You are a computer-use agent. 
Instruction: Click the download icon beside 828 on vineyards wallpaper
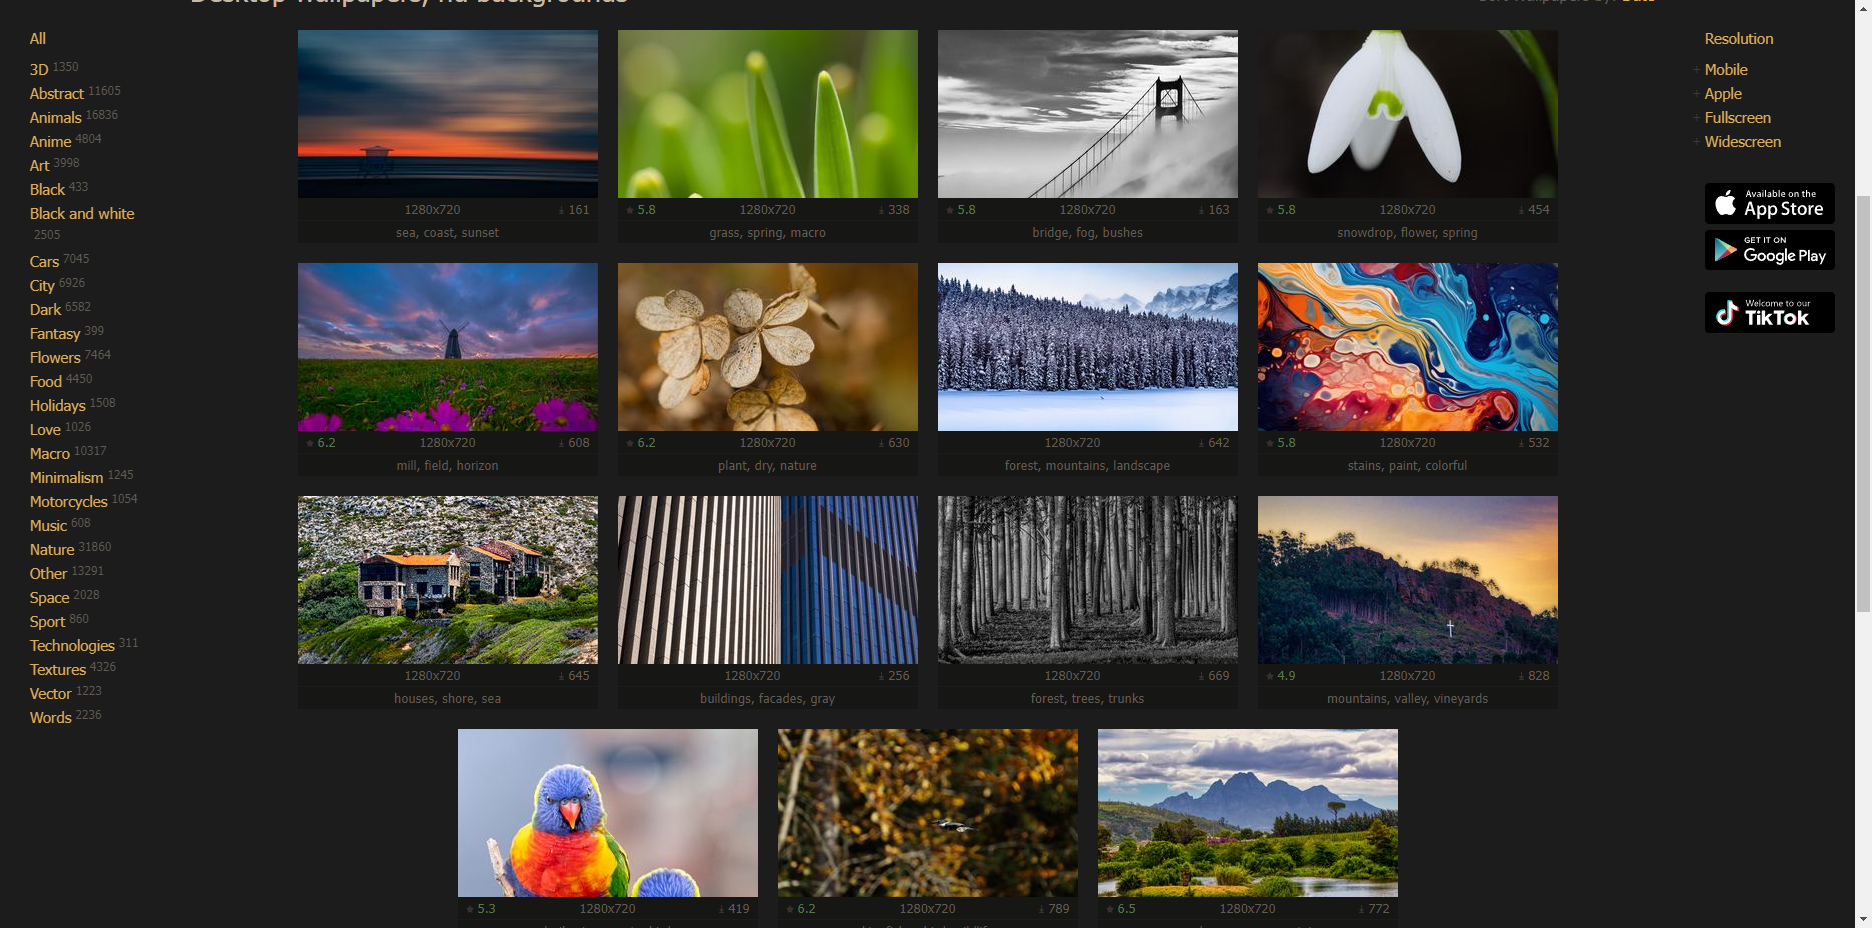click(x=1522, y=676)
